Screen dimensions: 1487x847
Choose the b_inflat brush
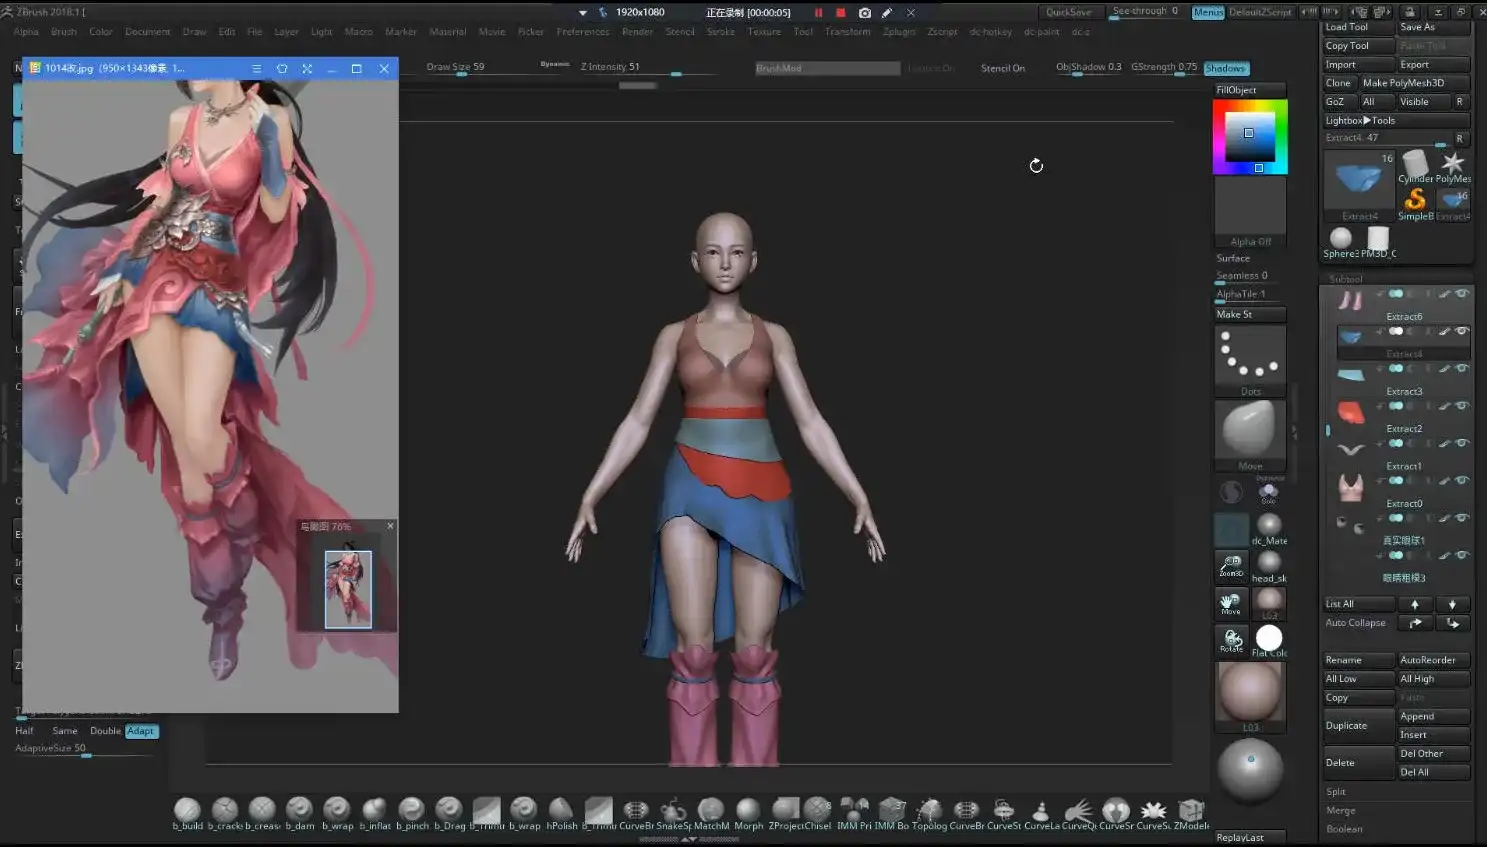(373, 812)
